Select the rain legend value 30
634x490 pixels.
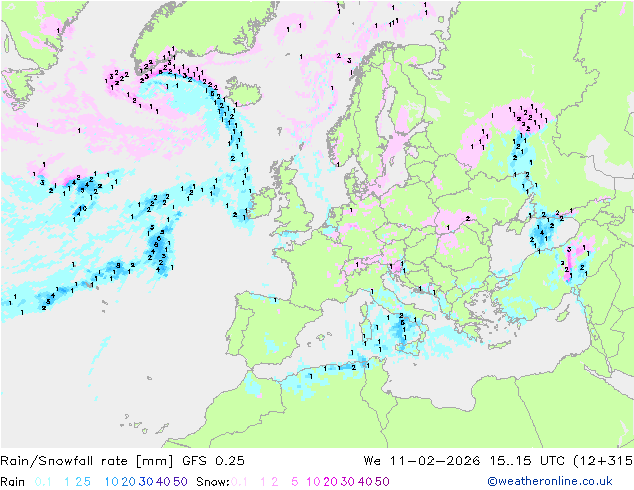coord(146,482)
